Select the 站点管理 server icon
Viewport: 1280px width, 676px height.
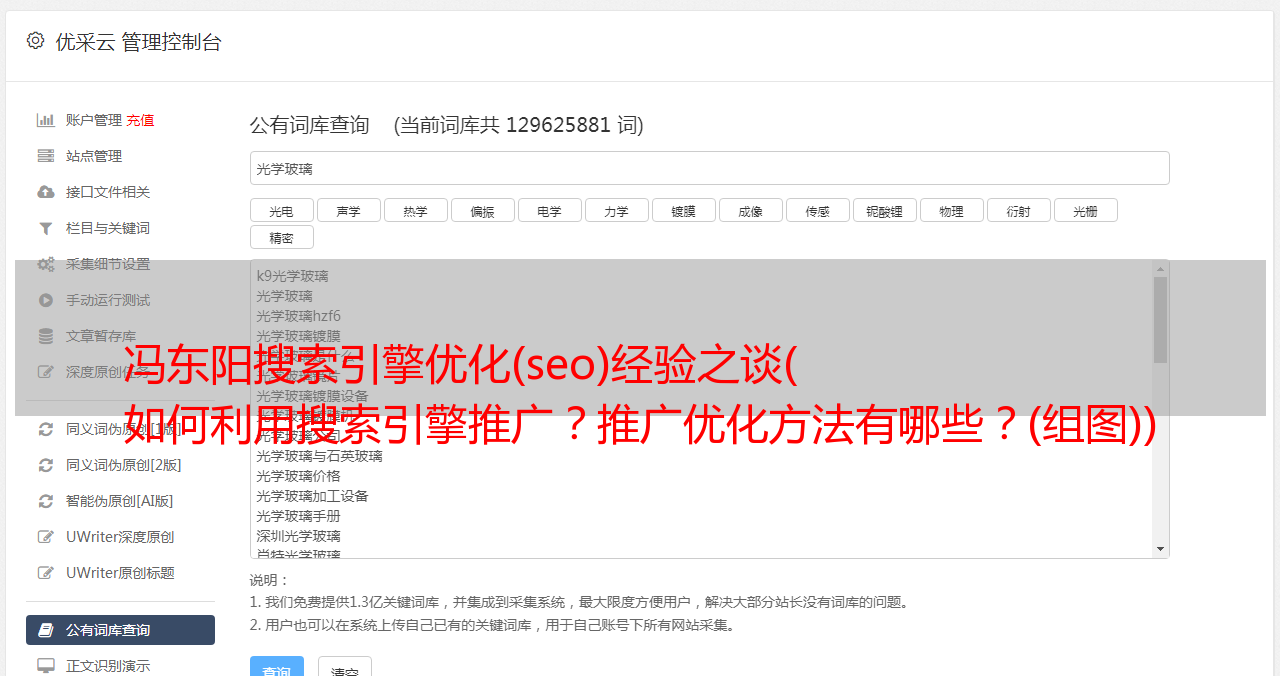(46, 156)
